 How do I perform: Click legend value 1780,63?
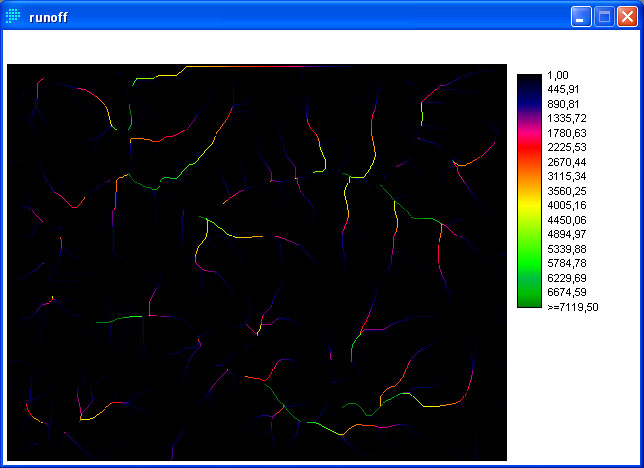coord(567,133)
